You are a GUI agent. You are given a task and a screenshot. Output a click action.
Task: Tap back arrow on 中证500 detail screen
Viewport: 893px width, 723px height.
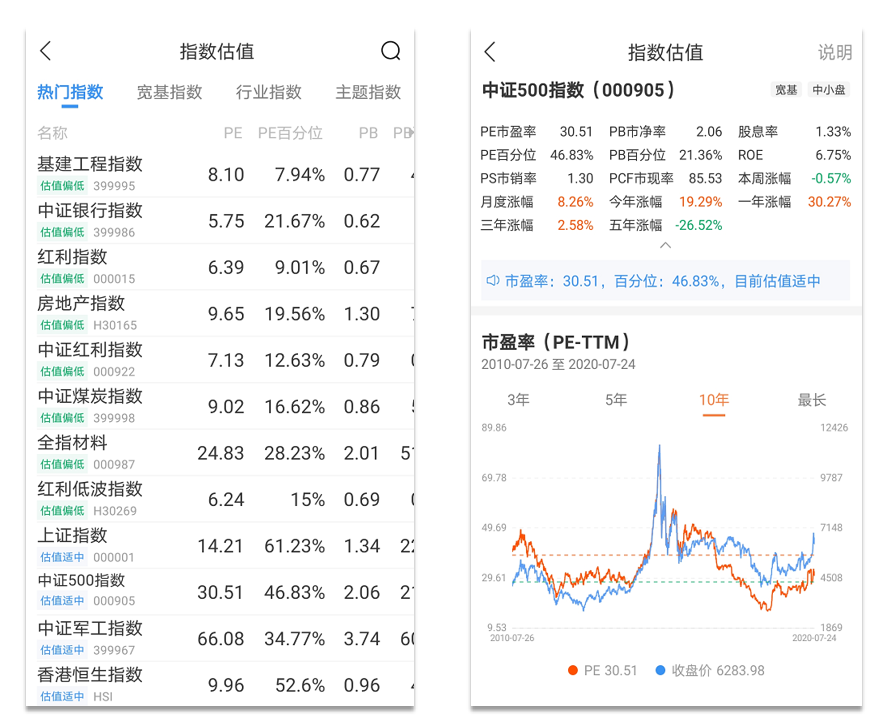click(490, 52)
